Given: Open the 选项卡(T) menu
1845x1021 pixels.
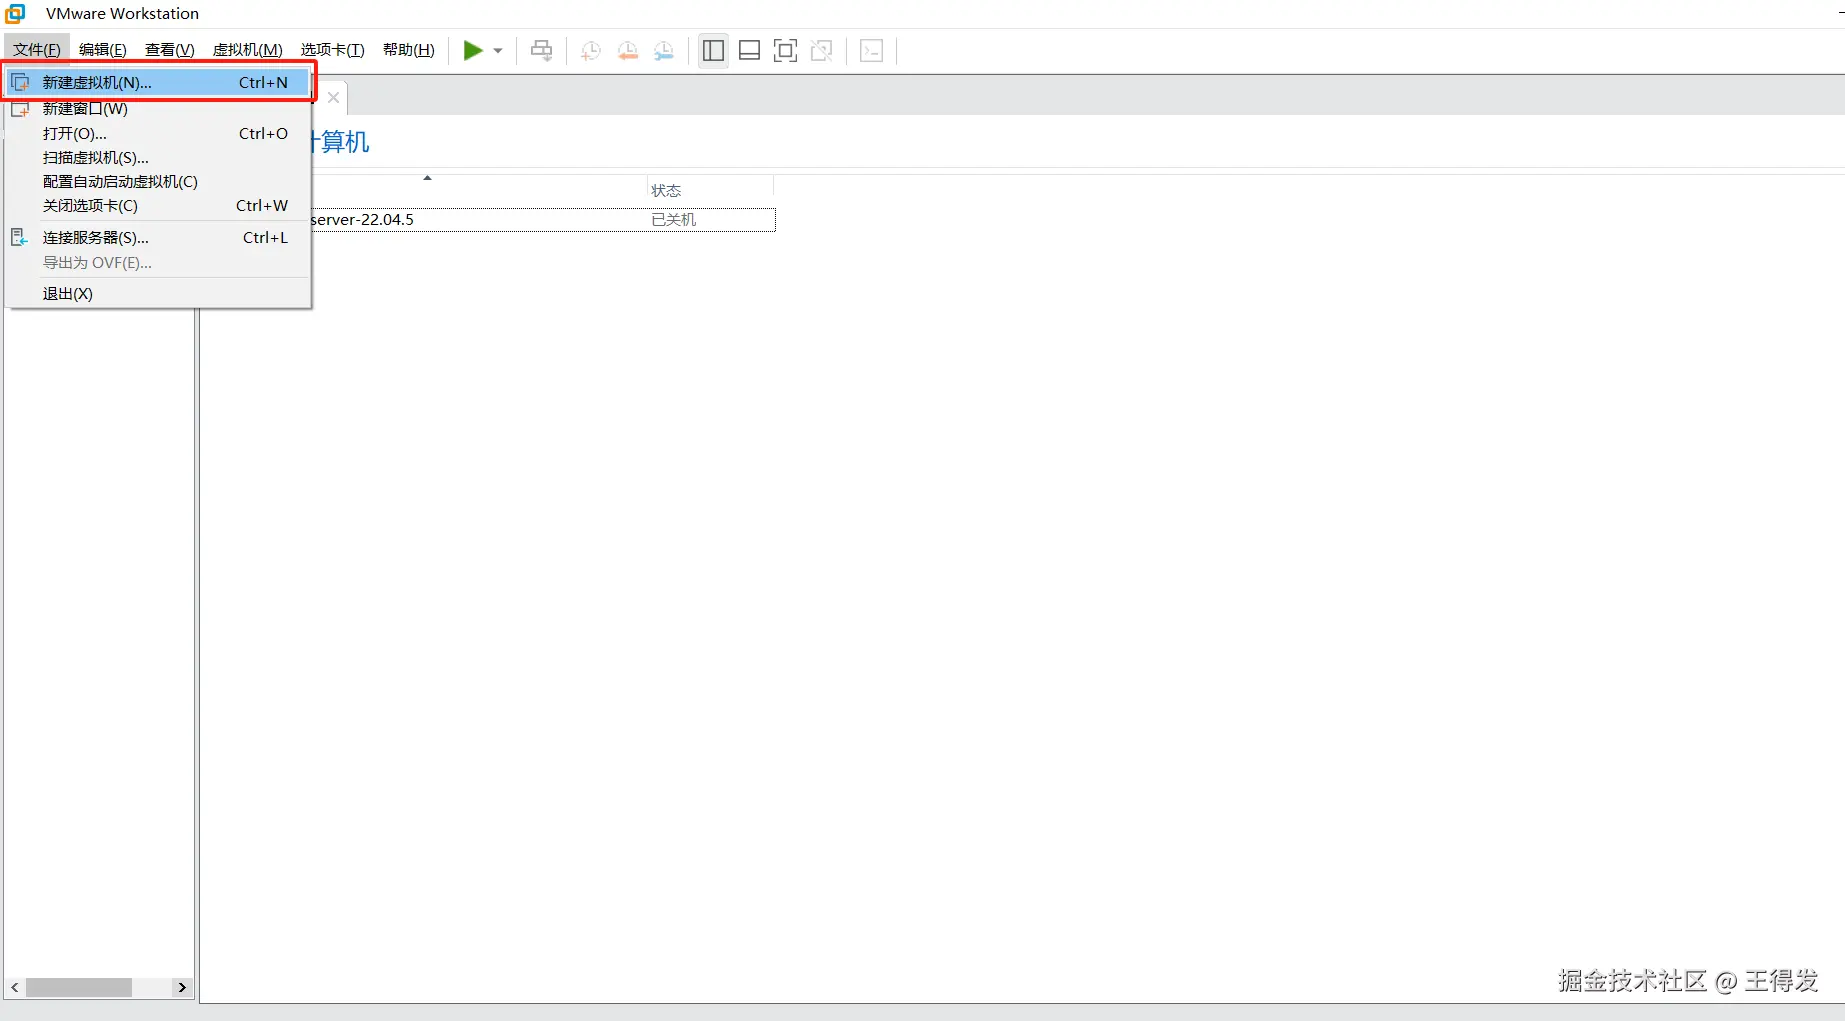Looking at the screenshot, I should (332, 50).
